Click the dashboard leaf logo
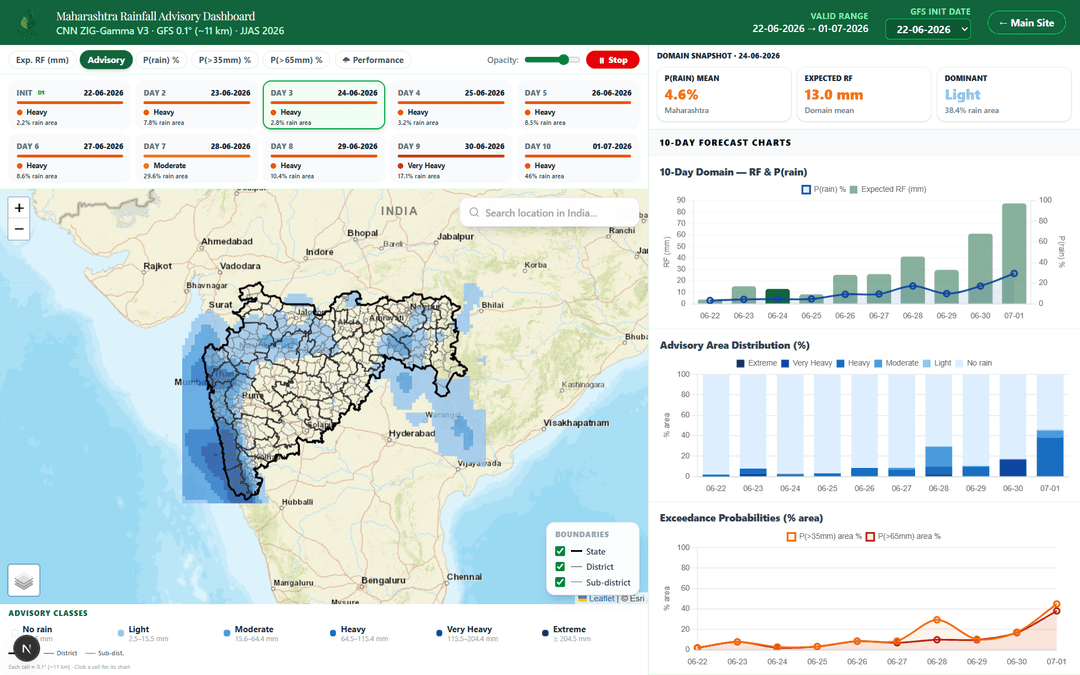Viewport: 1080px width, 675px height. (28, 23)
